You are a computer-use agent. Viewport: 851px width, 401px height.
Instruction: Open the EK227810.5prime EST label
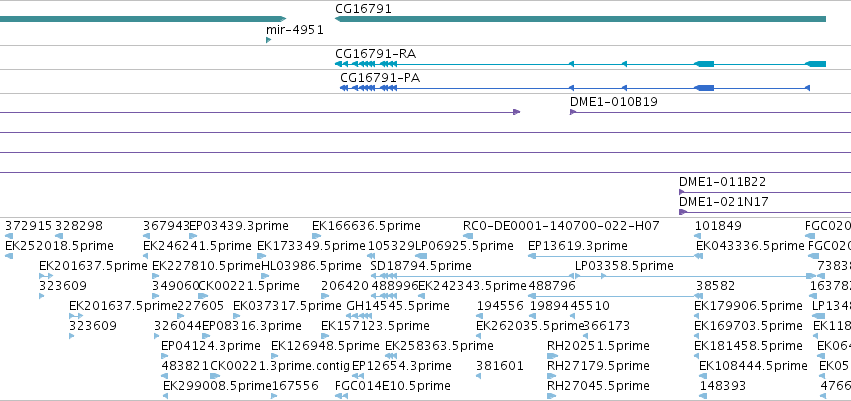[x=207, y=266]
